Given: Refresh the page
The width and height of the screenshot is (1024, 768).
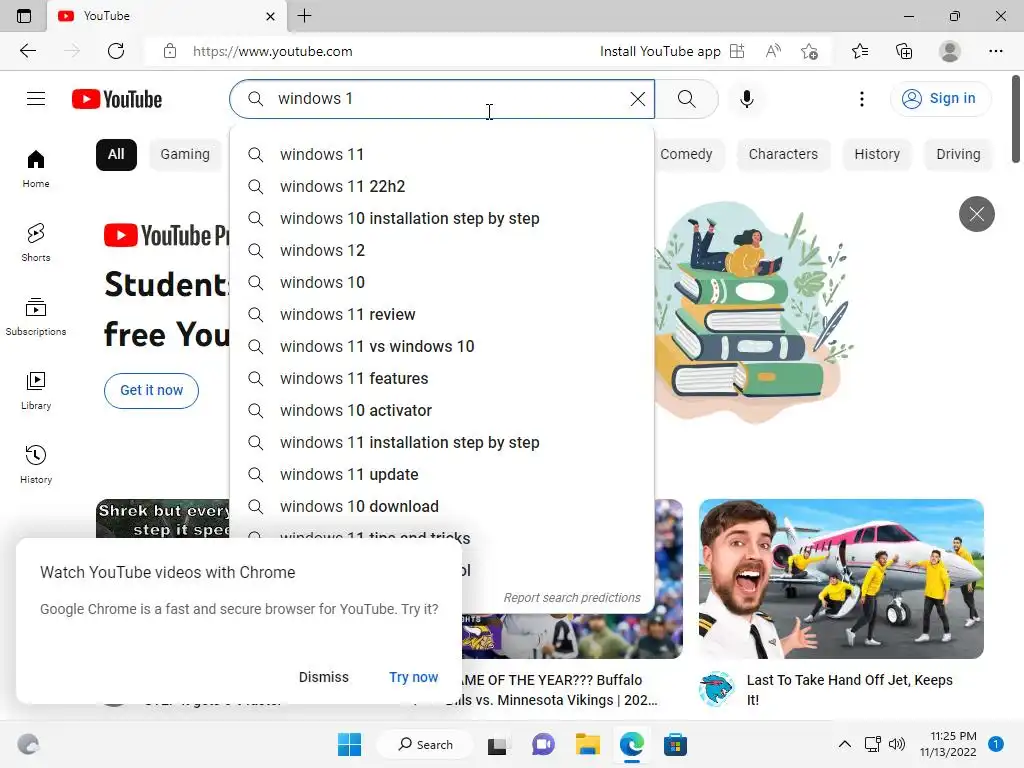Looking at the screenshot, I should click(116, 51).
